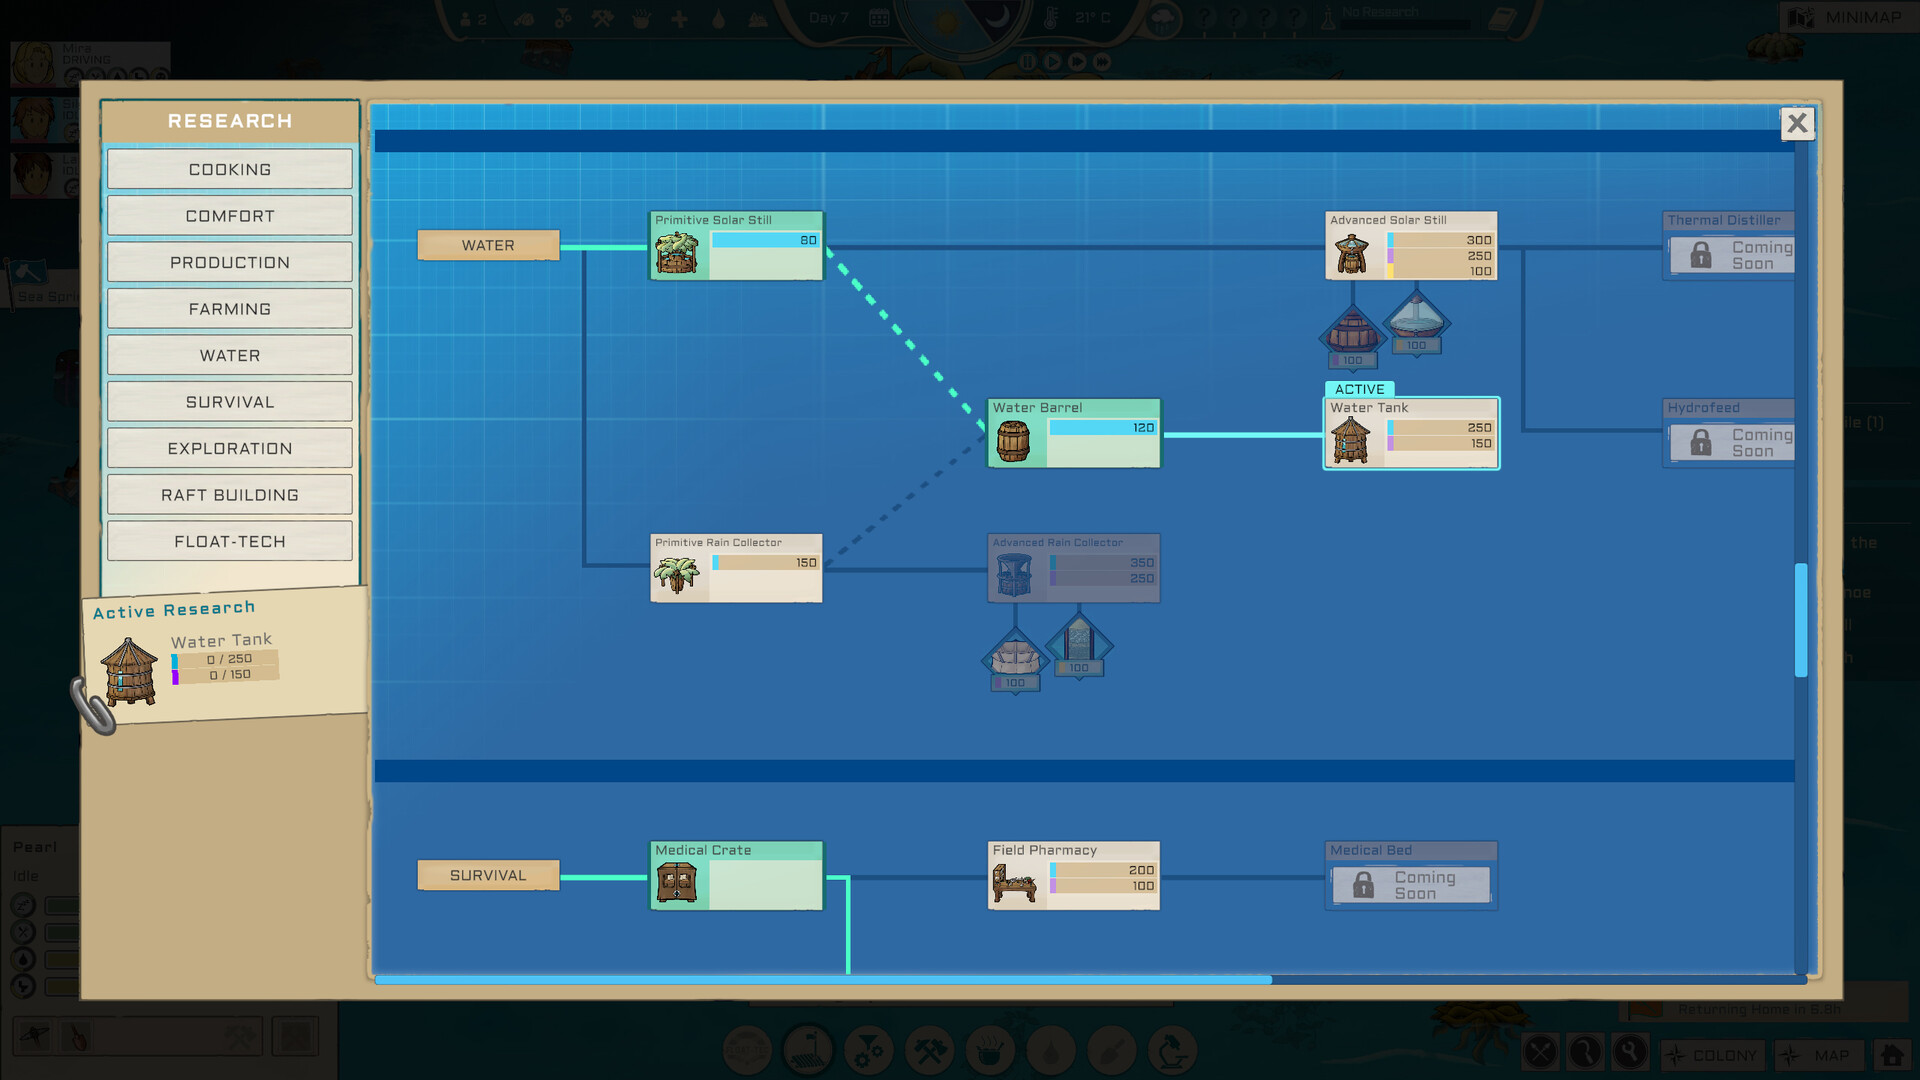The width and height of the screenshot is (1920, 1080).
Task: Open the COLONY button at bottom right
Action: click(x=1712, y=1054)
